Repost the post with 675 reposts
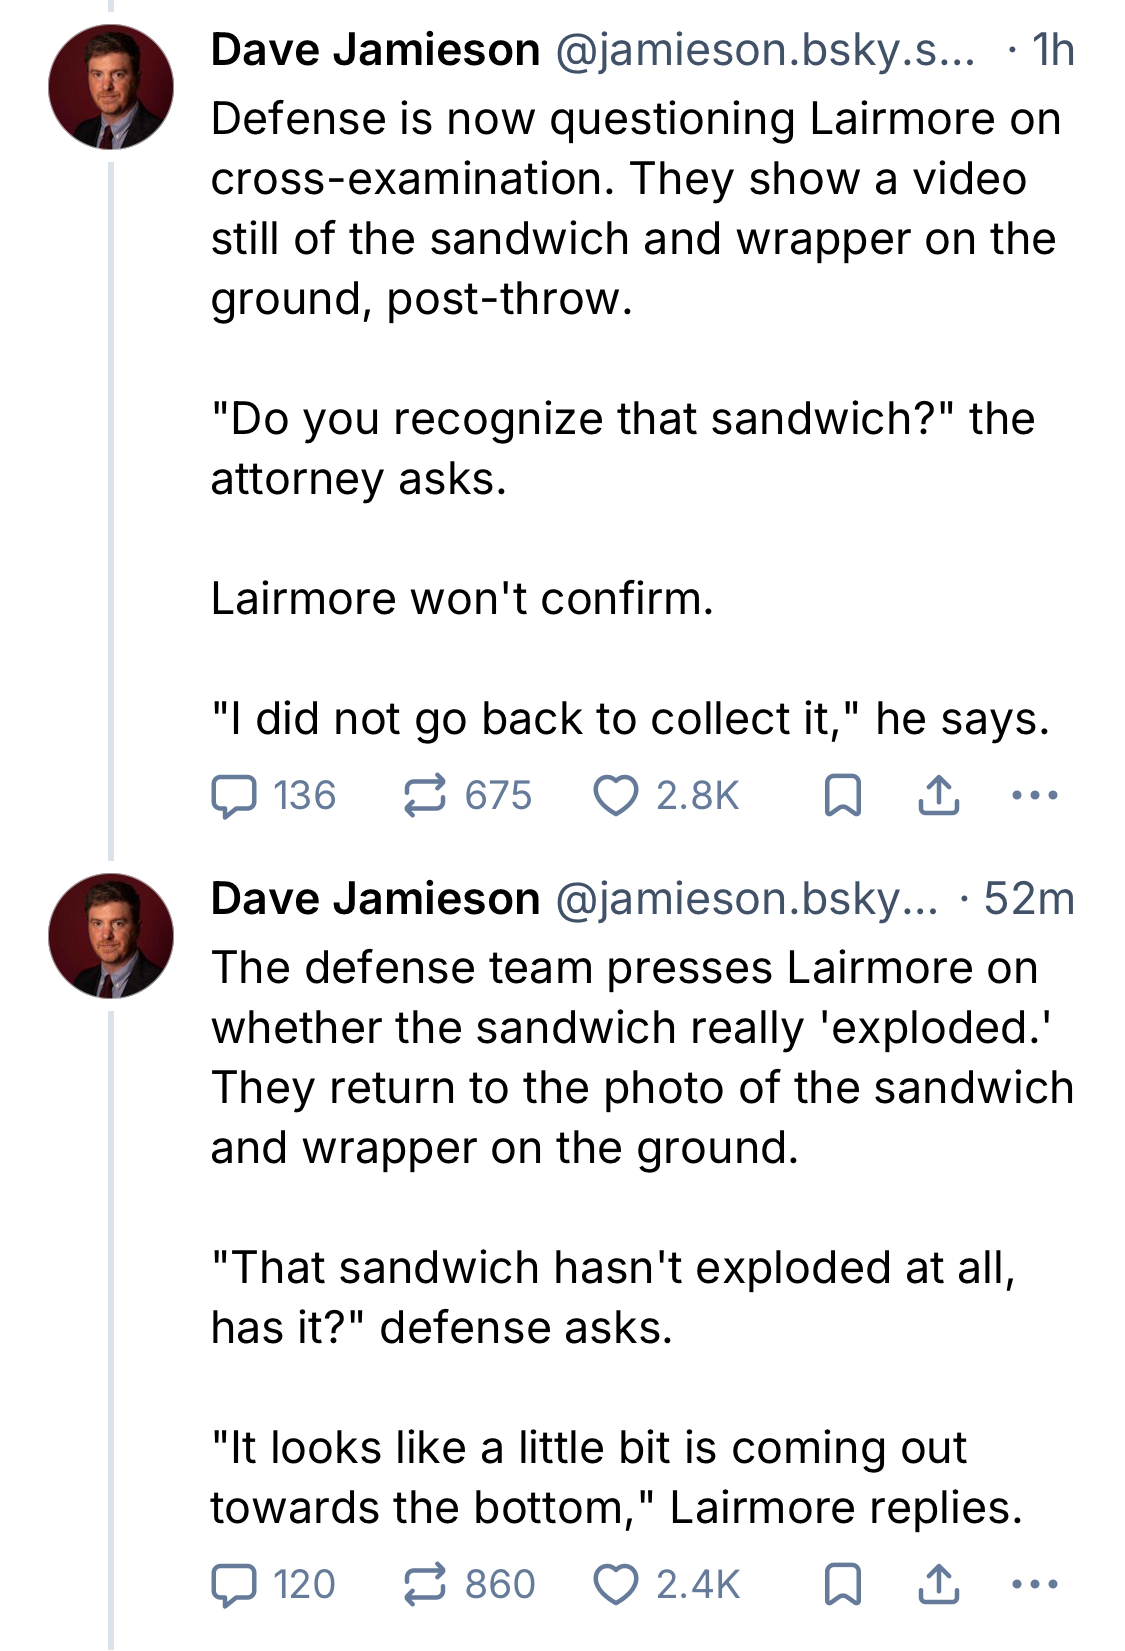This screenshot has height=1651, width=1125. (x=425, y=796)
